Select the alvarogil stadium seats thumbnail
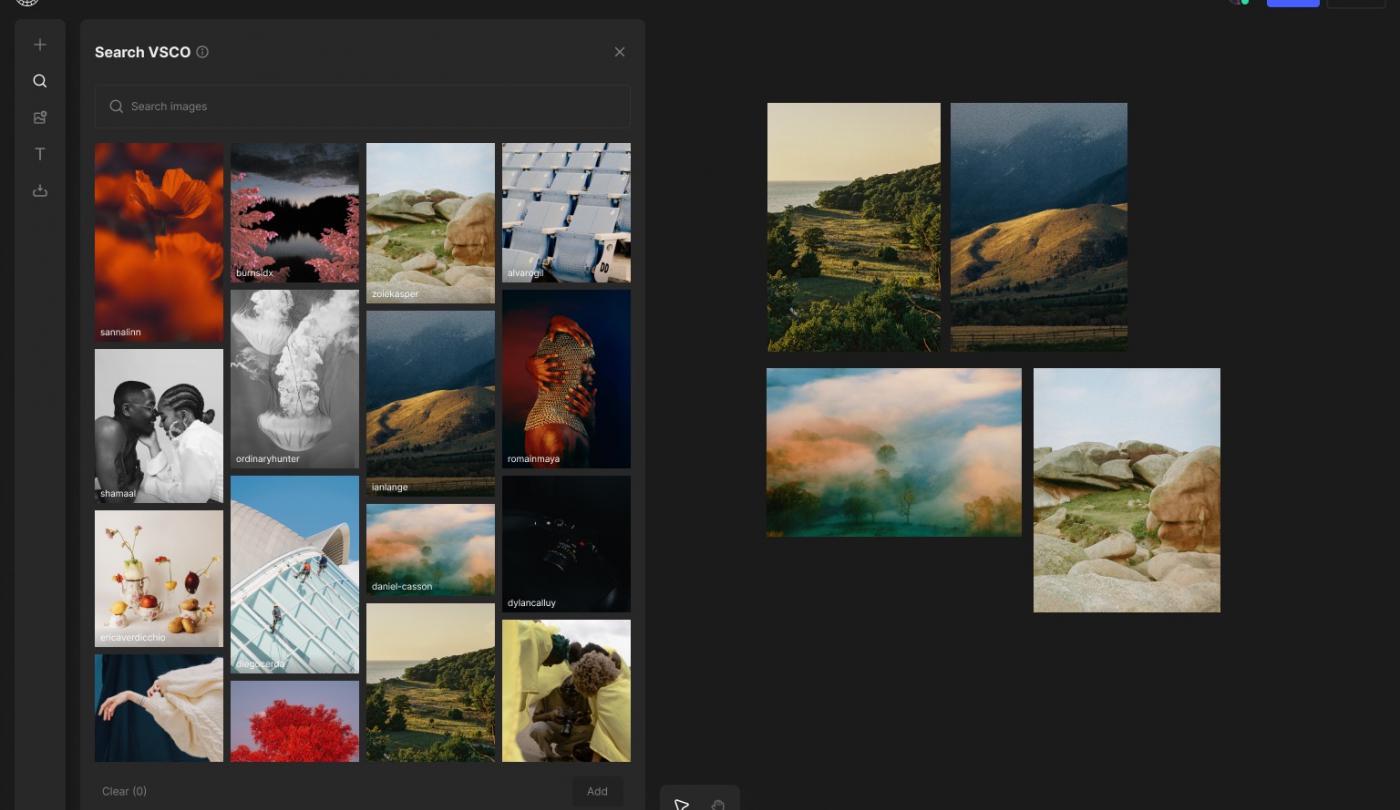 [566, 213]
